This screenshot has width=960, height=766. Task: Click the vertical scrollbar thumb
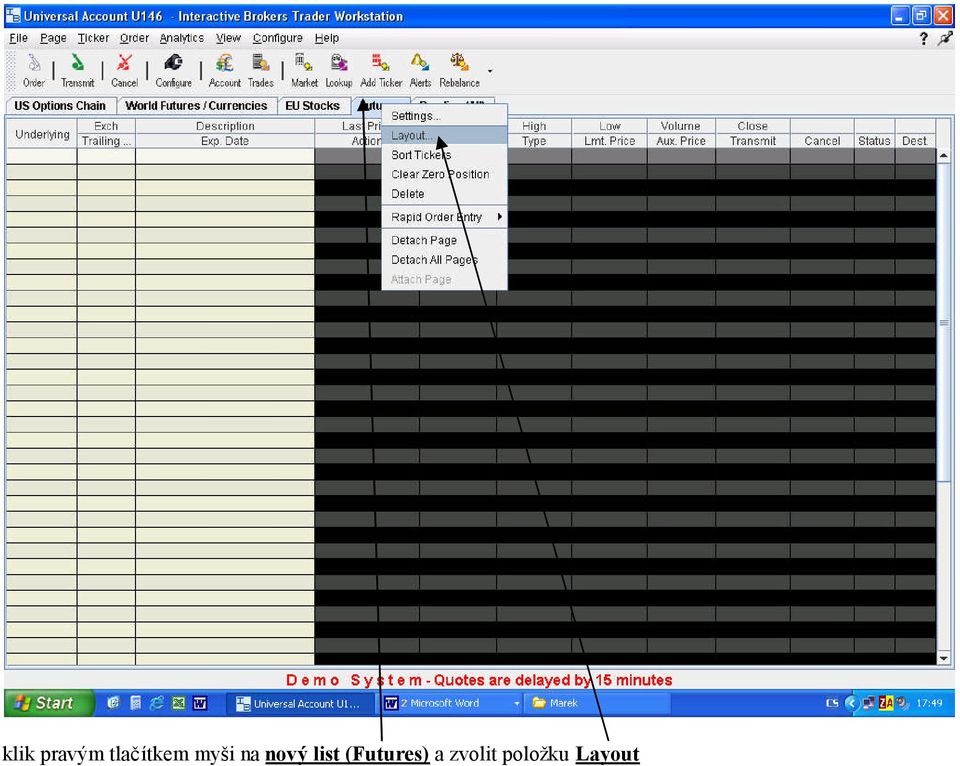pyautogui.click(x=943, y=323)
